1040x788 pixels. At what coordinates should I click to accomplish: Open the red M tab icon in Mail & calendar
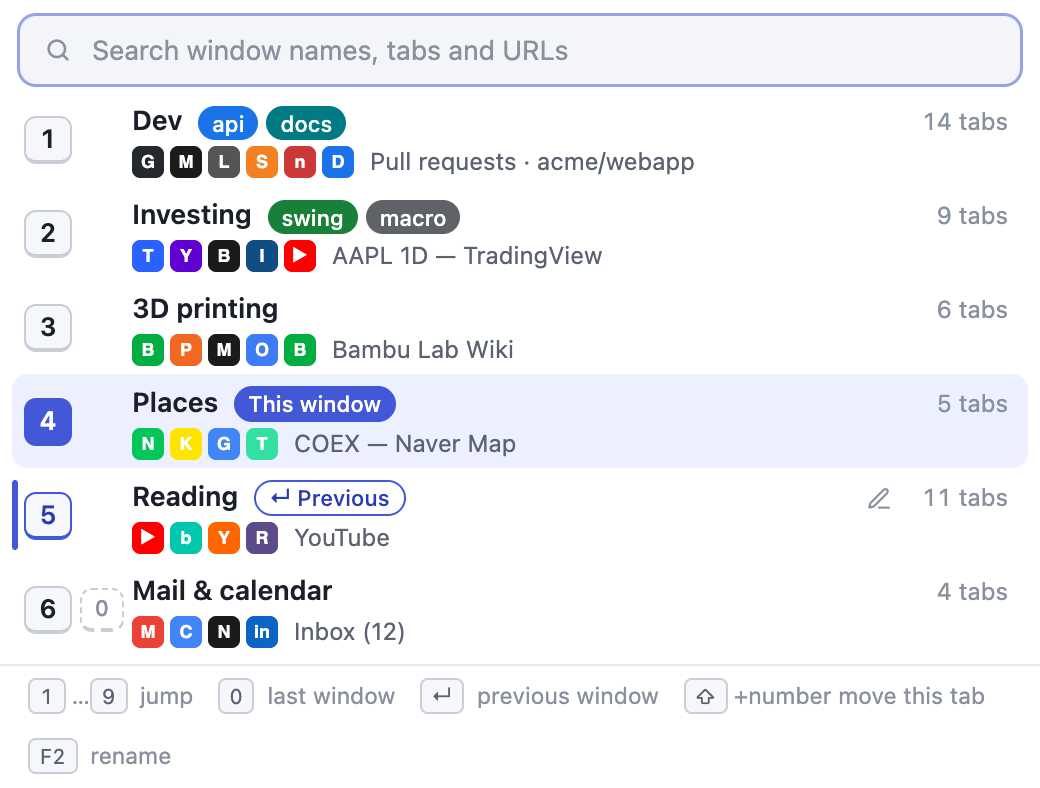click(x=148, y=632)
